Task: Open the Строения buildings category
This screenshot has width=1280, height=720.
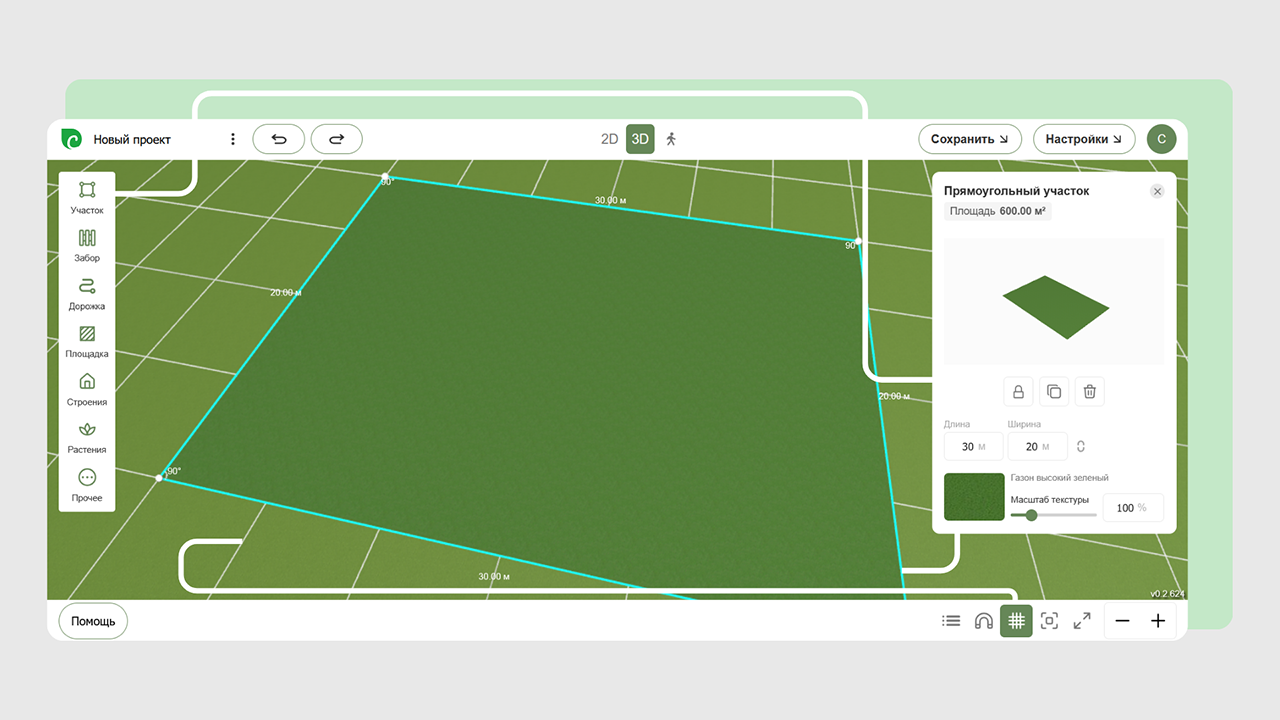Action: tap(87, 389)
